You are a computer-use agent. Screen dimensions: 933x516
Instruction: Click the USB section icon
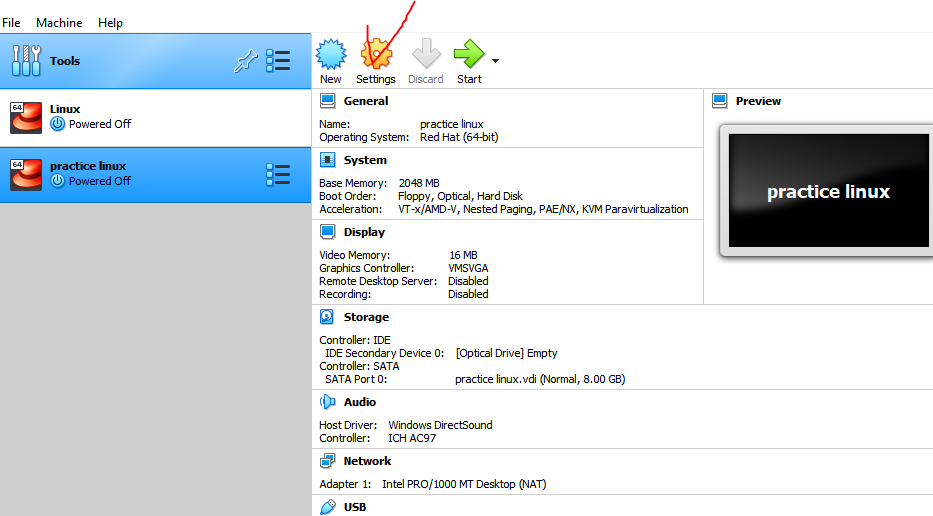click(x=328, y=507)
